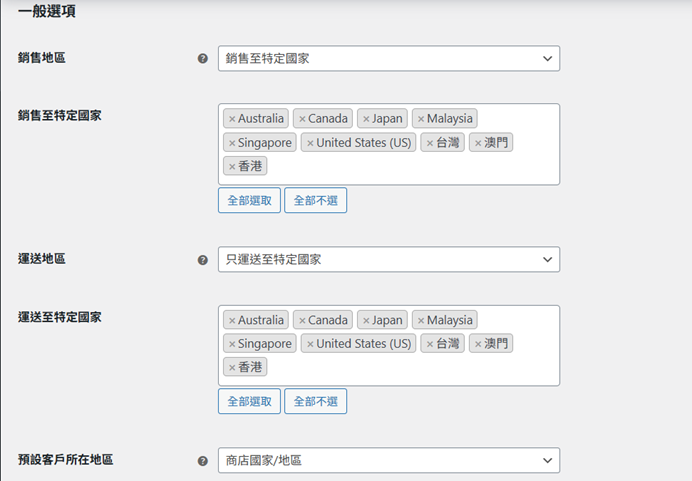Click empty area of 運送至特定國家 input box
The height and width of the screenshot is (481, 692).
tap(420, 368)
